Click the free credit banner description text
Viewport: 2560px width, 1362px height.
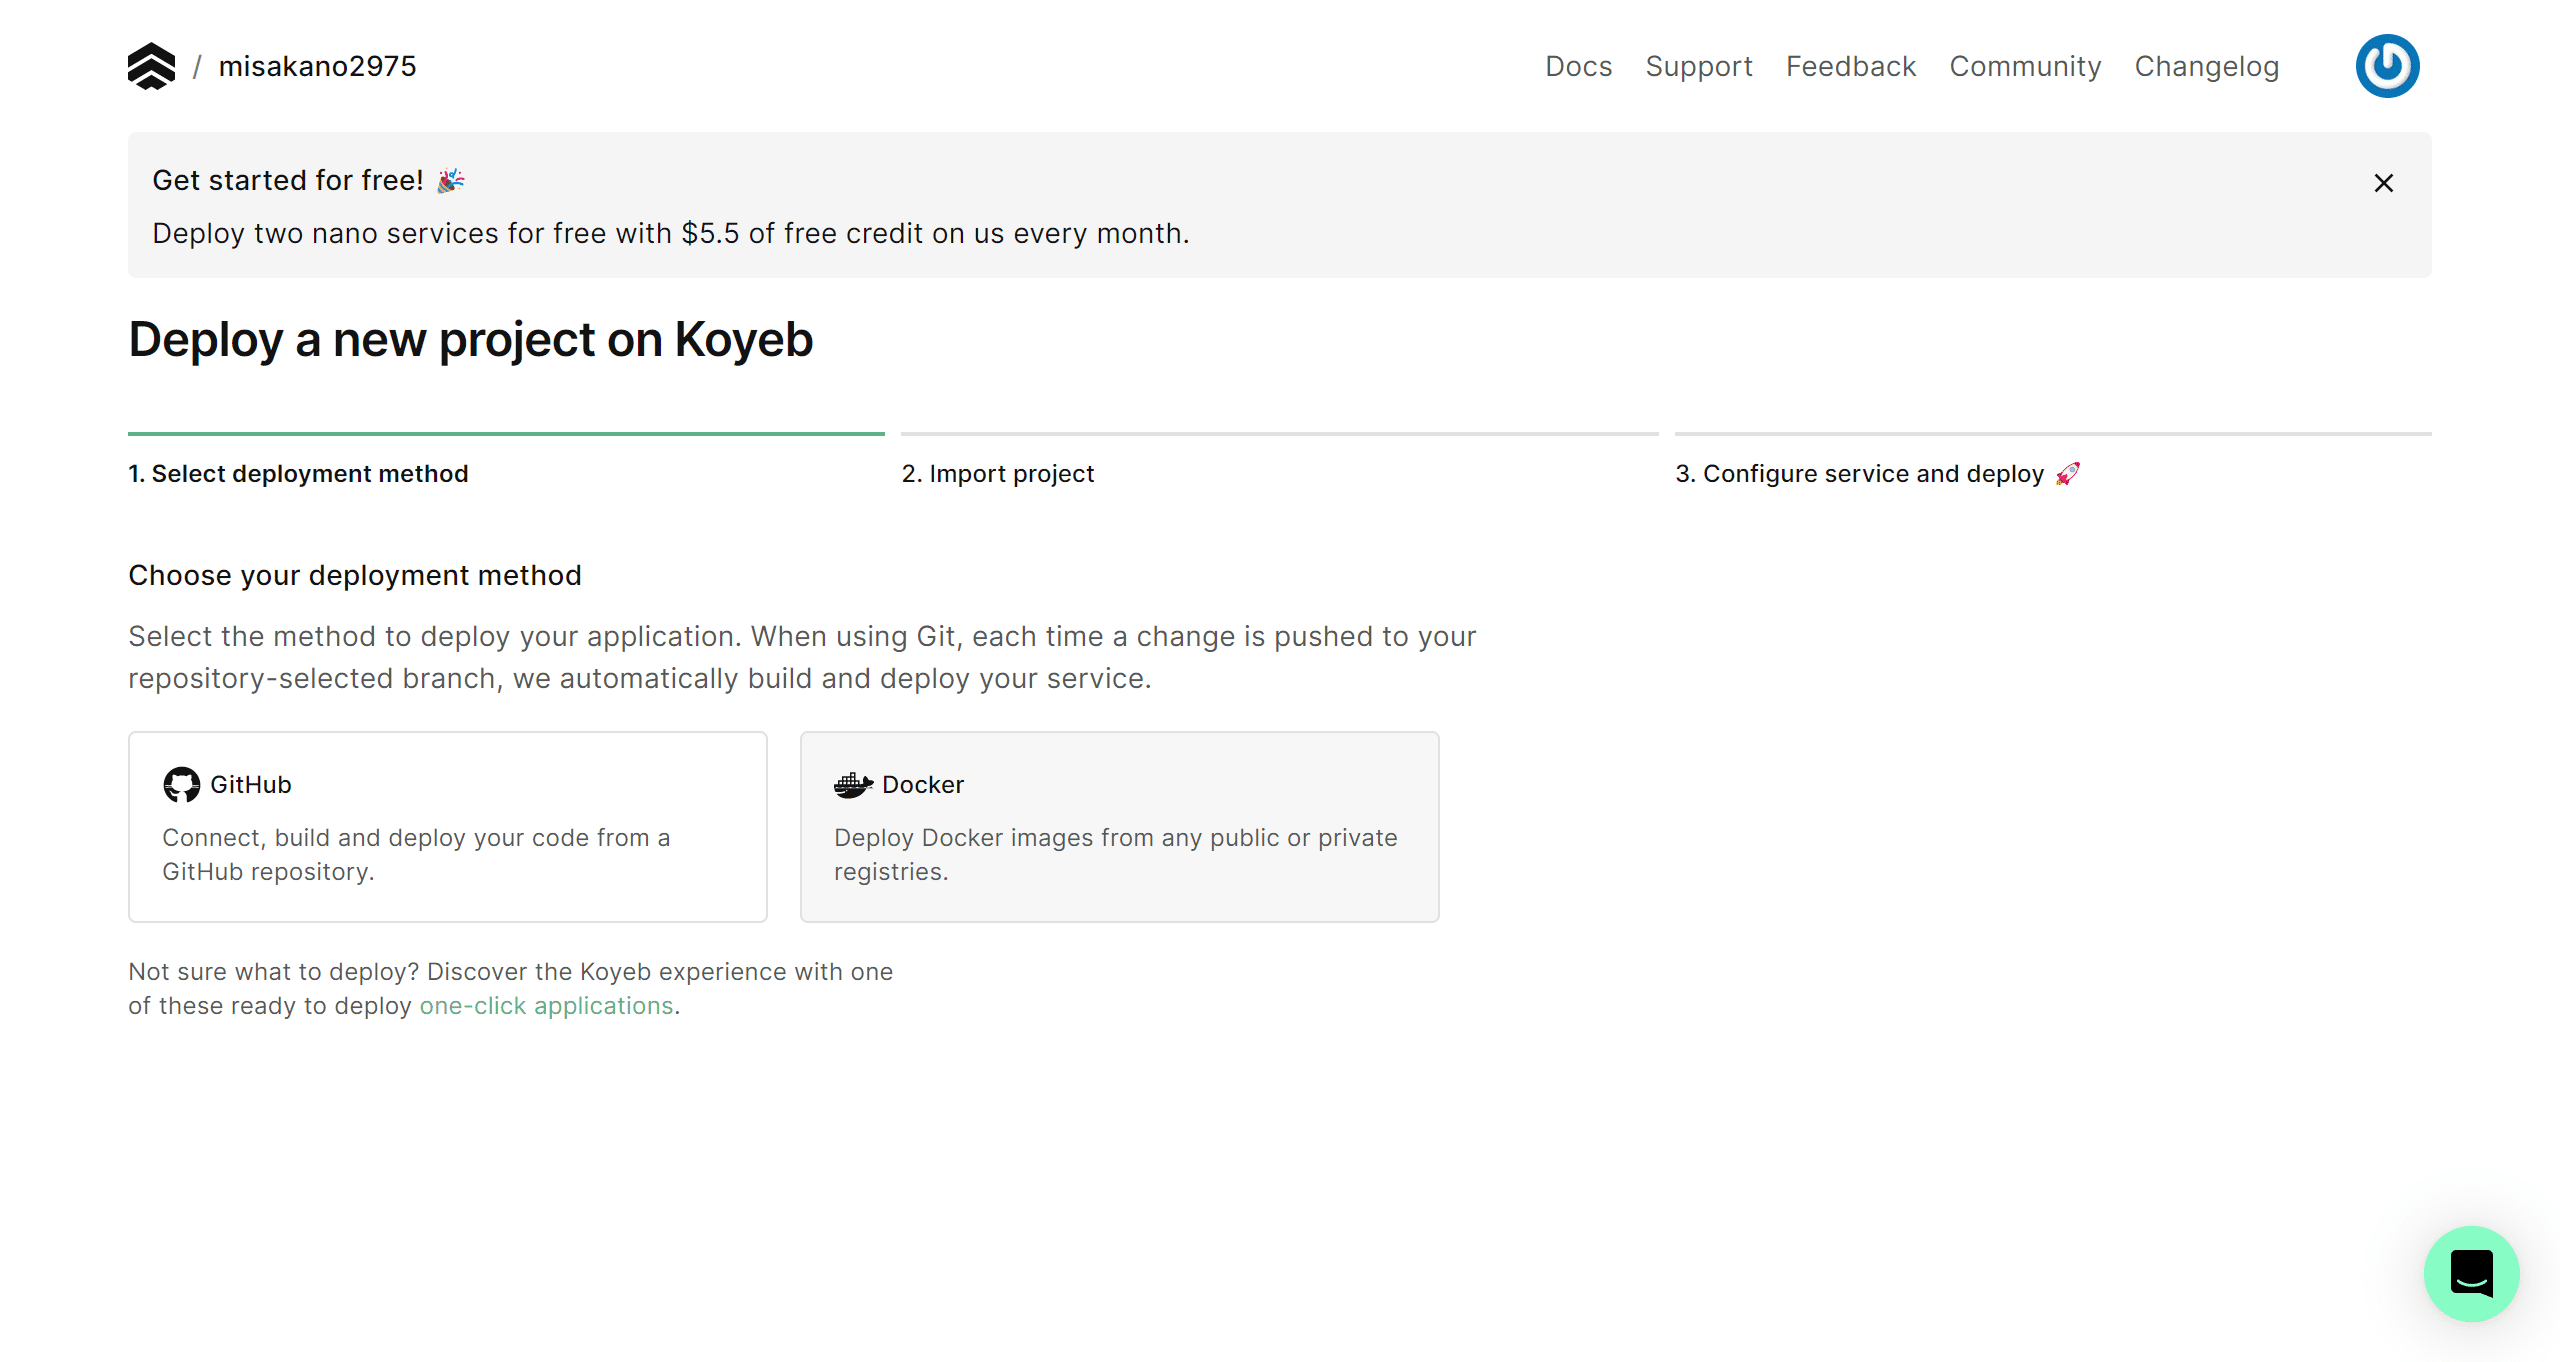click(671, 233)
